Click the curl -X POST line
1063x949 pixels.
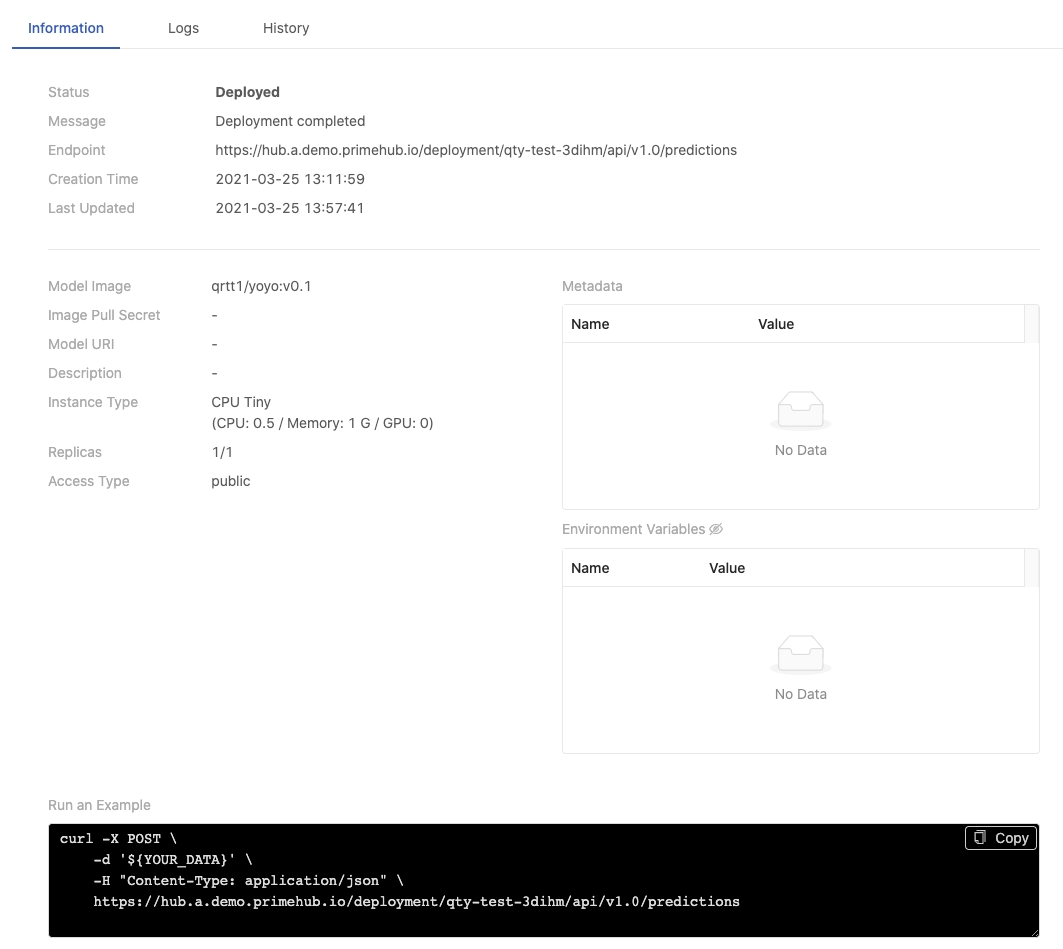coord(118,839)
